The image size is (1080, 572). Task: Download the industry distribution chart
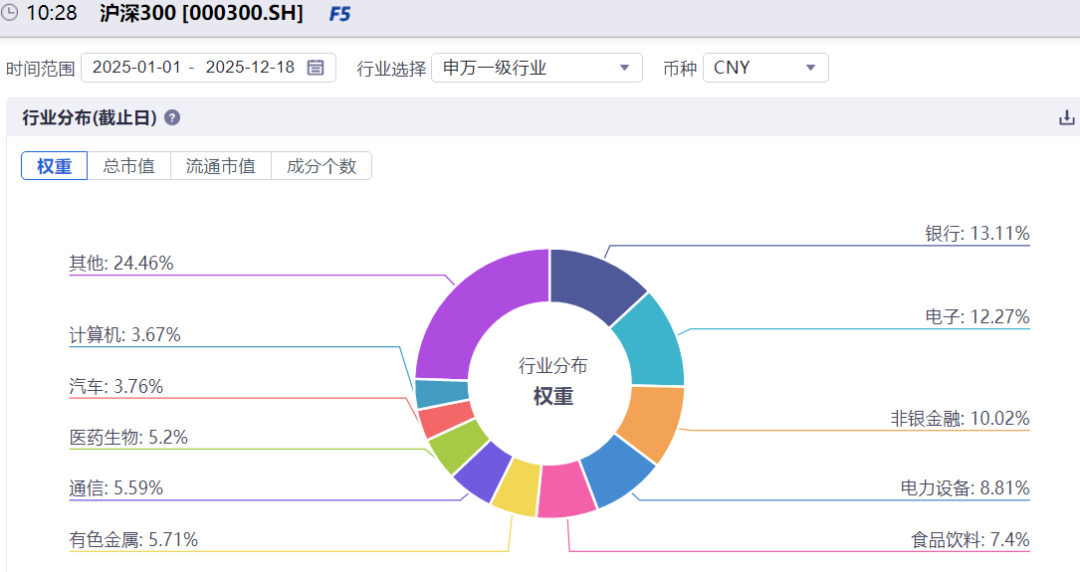click(x=1066, y=118)
